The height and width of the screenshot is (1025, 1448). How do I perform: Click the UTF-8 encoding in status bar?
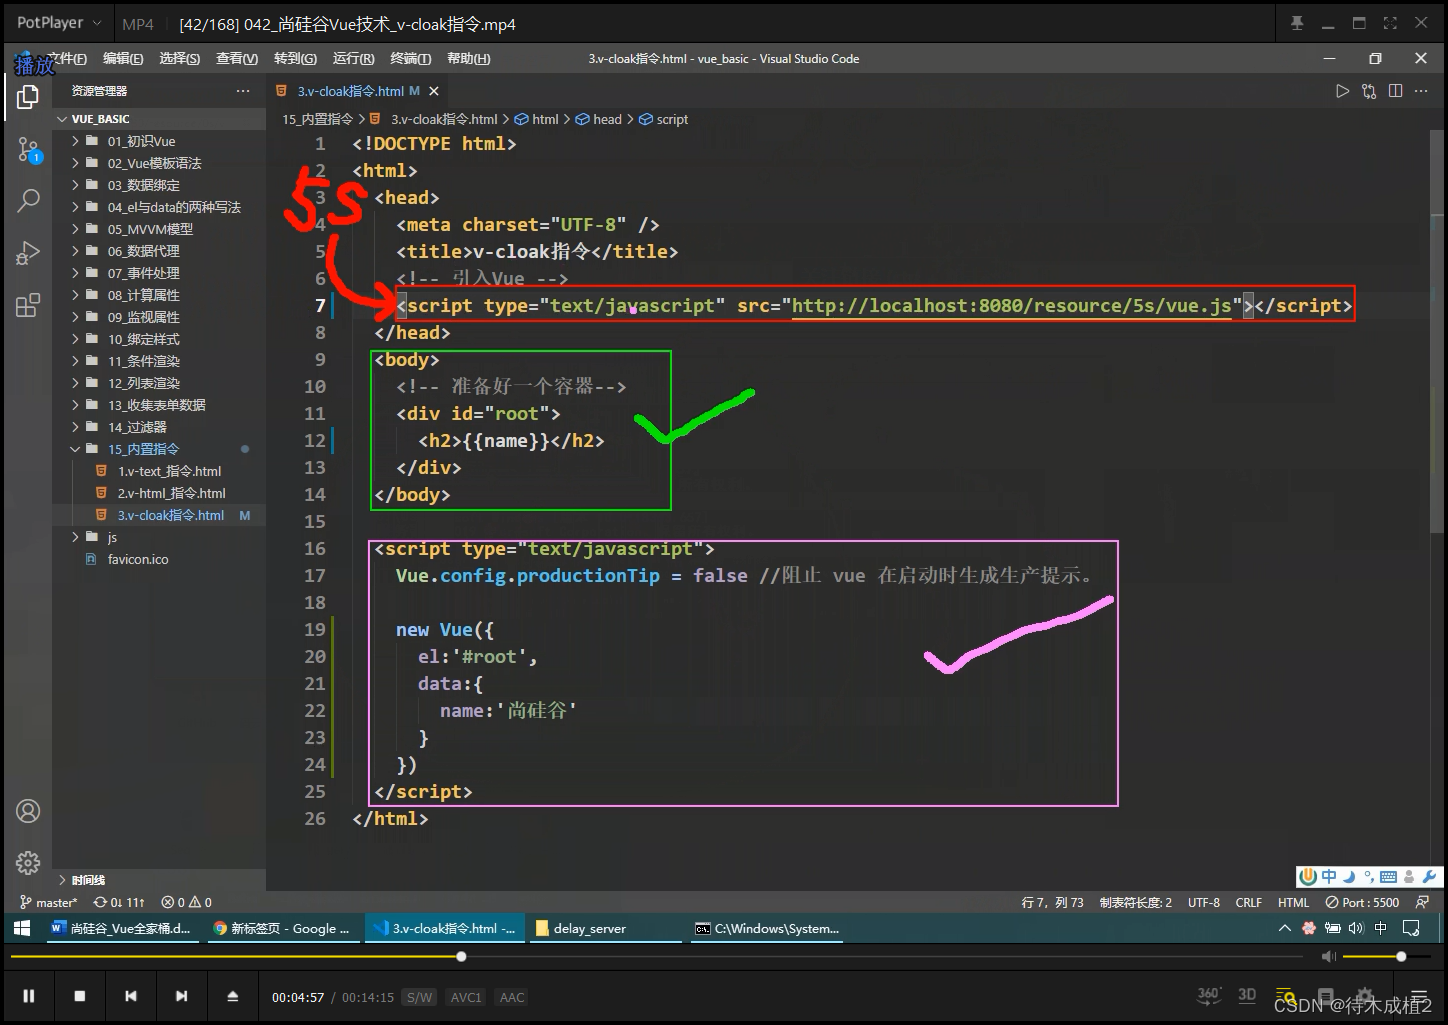(1204, 902)
